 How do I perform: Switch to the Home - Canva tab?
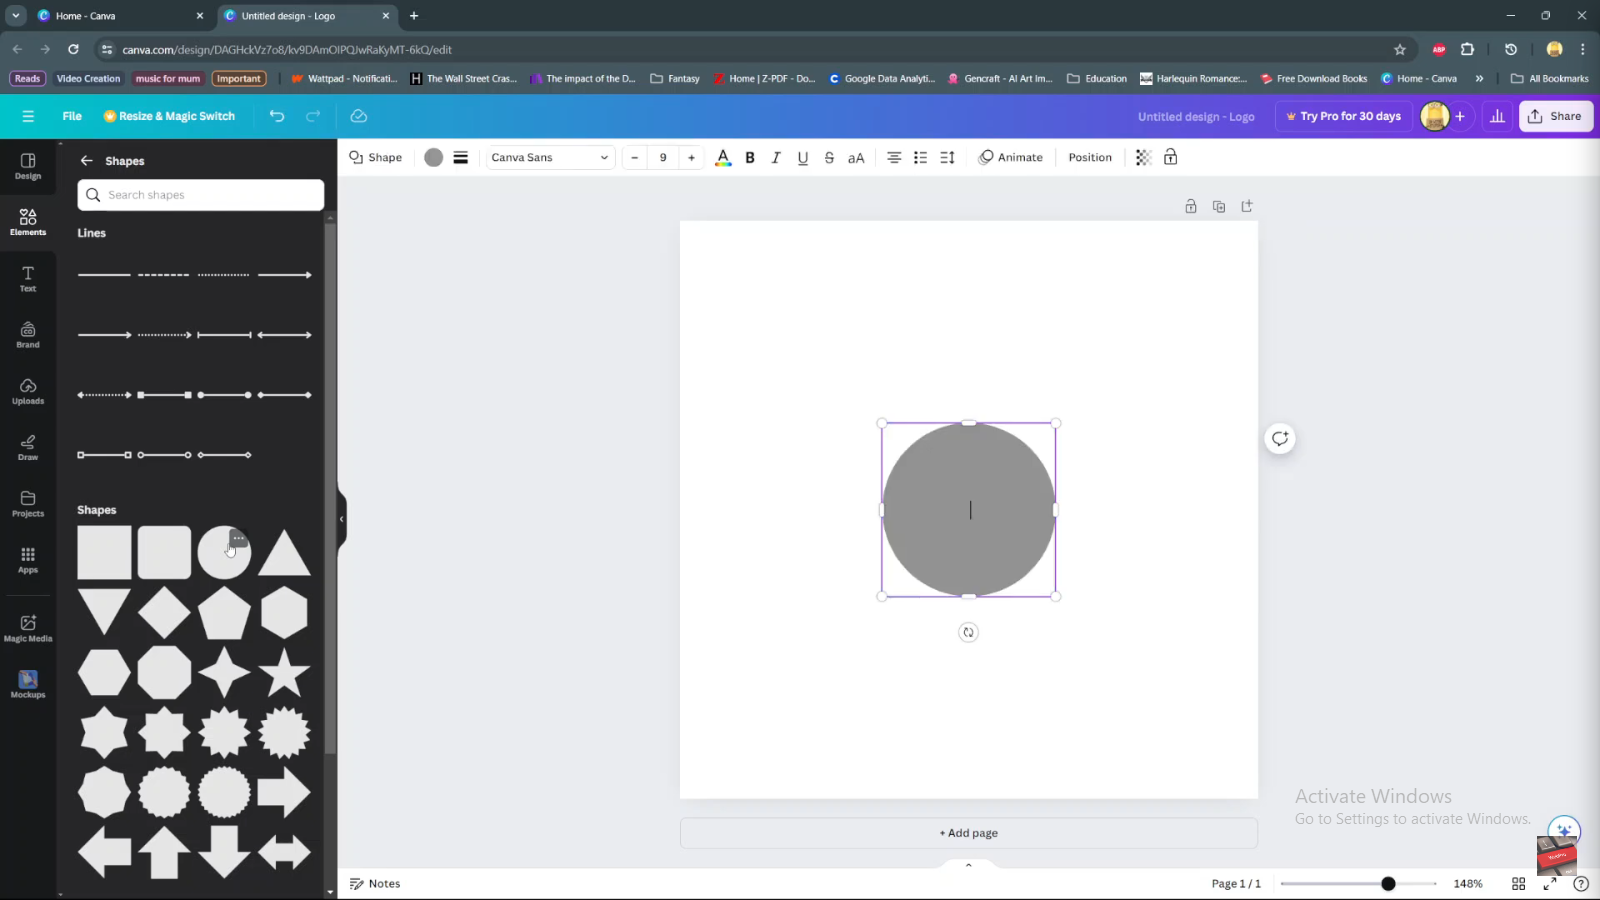click(x=120, y=16)
